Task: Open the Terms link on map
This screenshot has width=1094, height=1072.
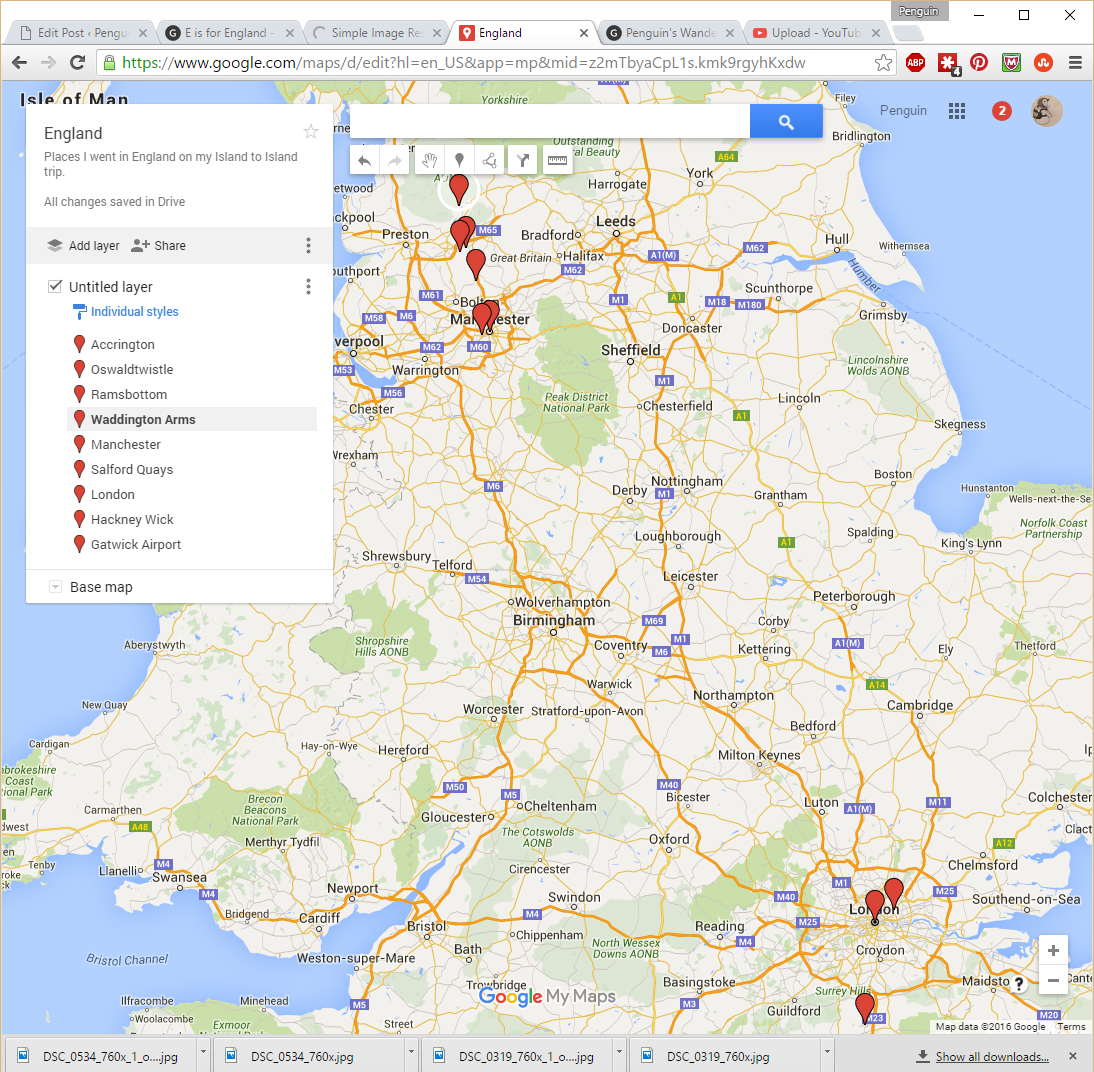Action: click(1071, 1027)
